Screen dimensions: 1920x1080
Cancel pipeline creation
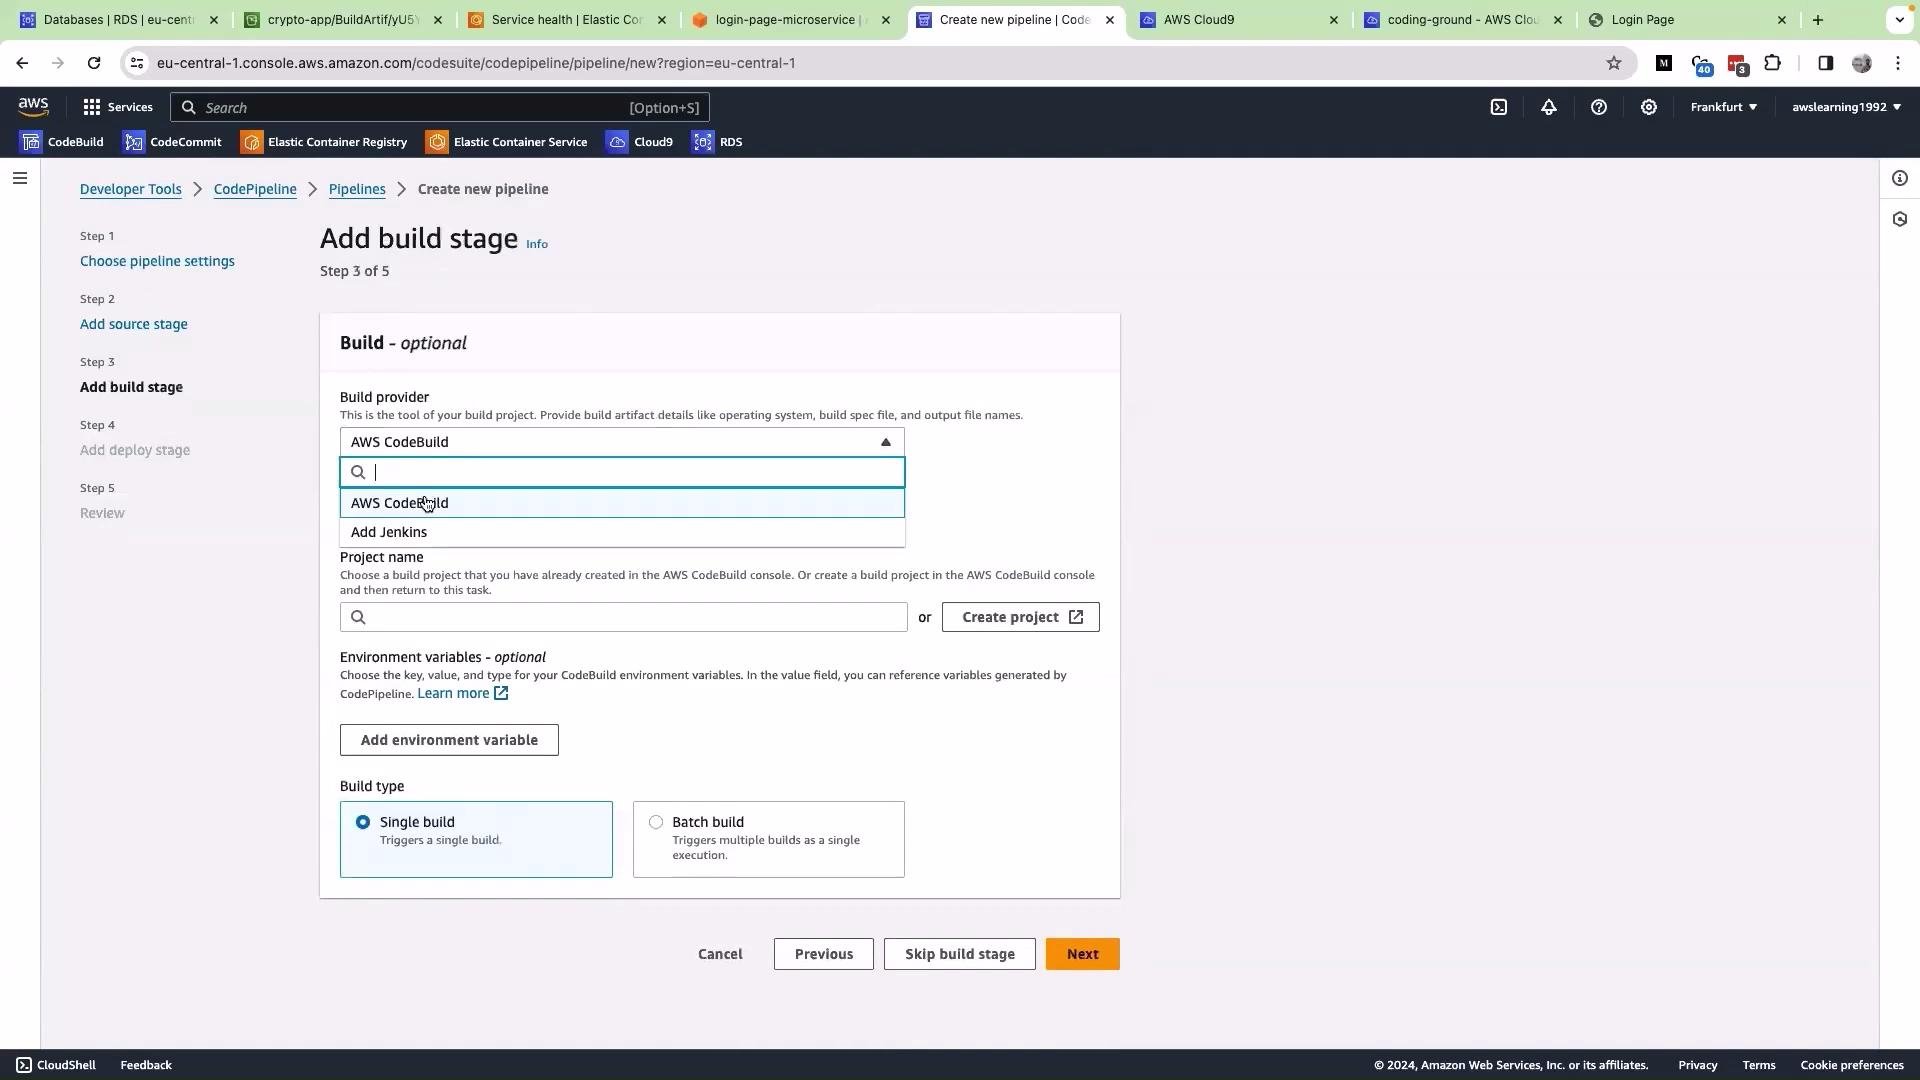[x=720, y=954]
